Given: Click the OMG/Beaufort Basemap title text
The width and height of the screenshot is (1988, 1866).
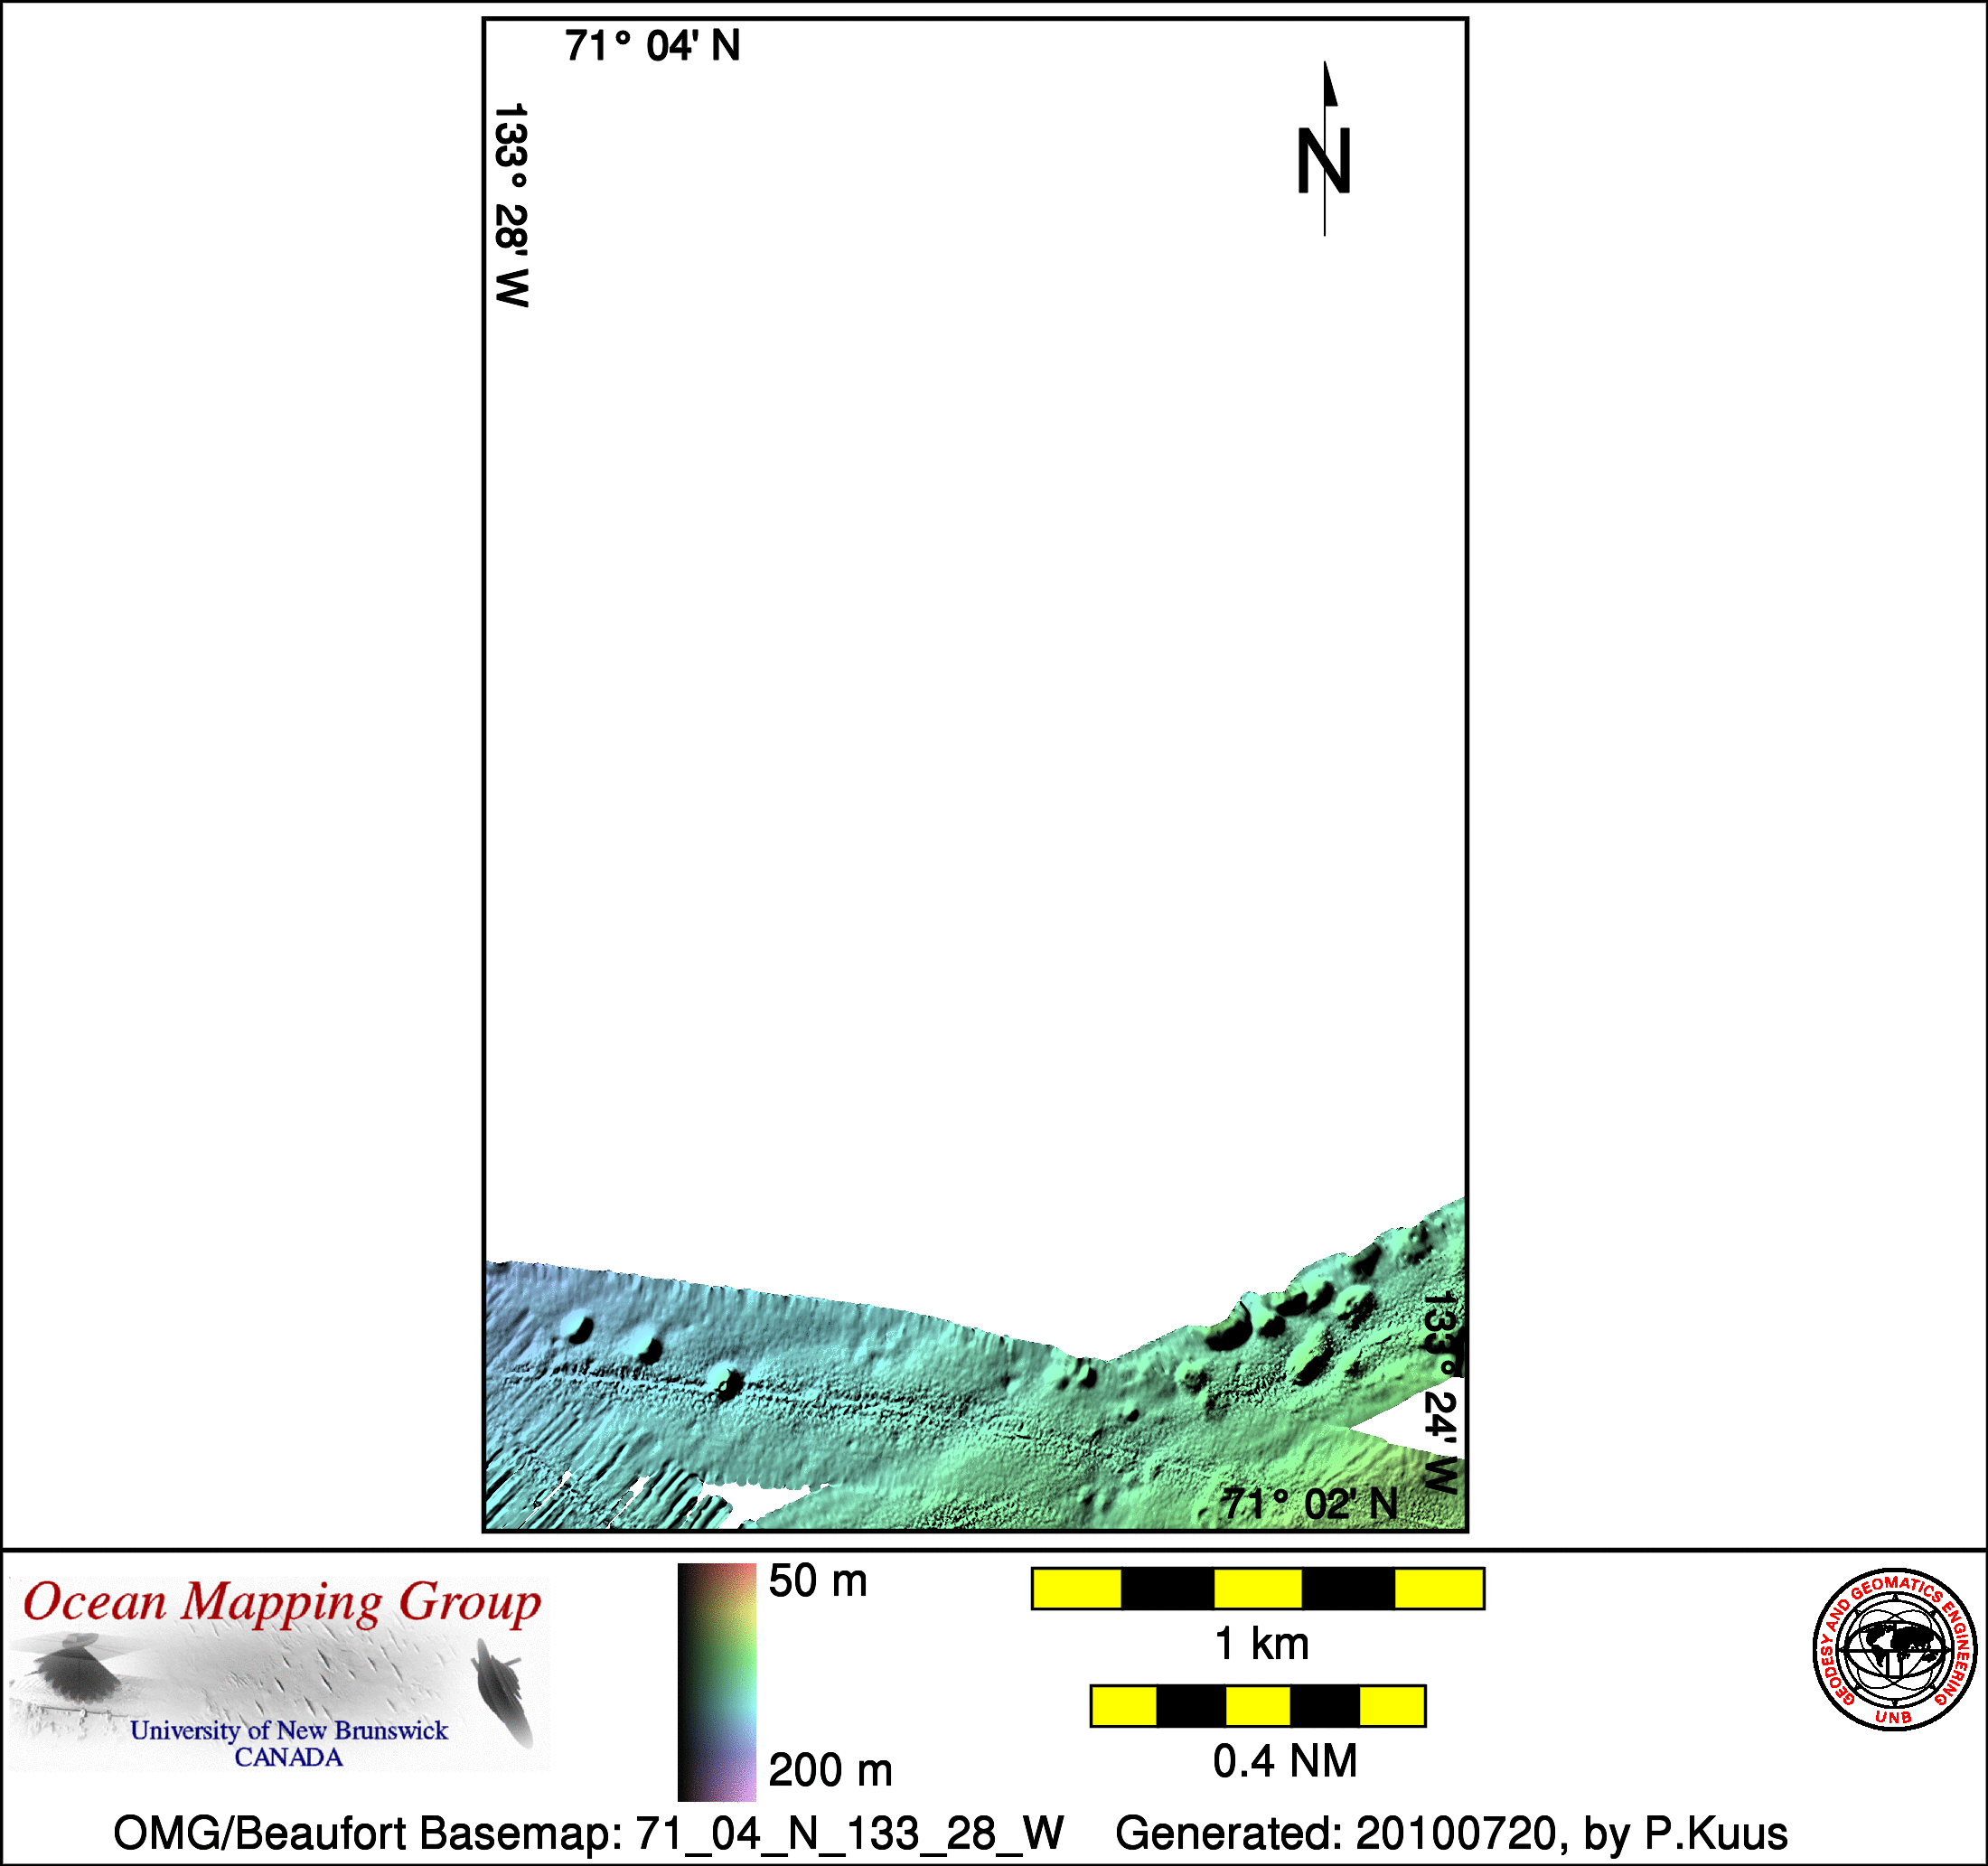Looking at the screenshot, I should pos(588,1834).
